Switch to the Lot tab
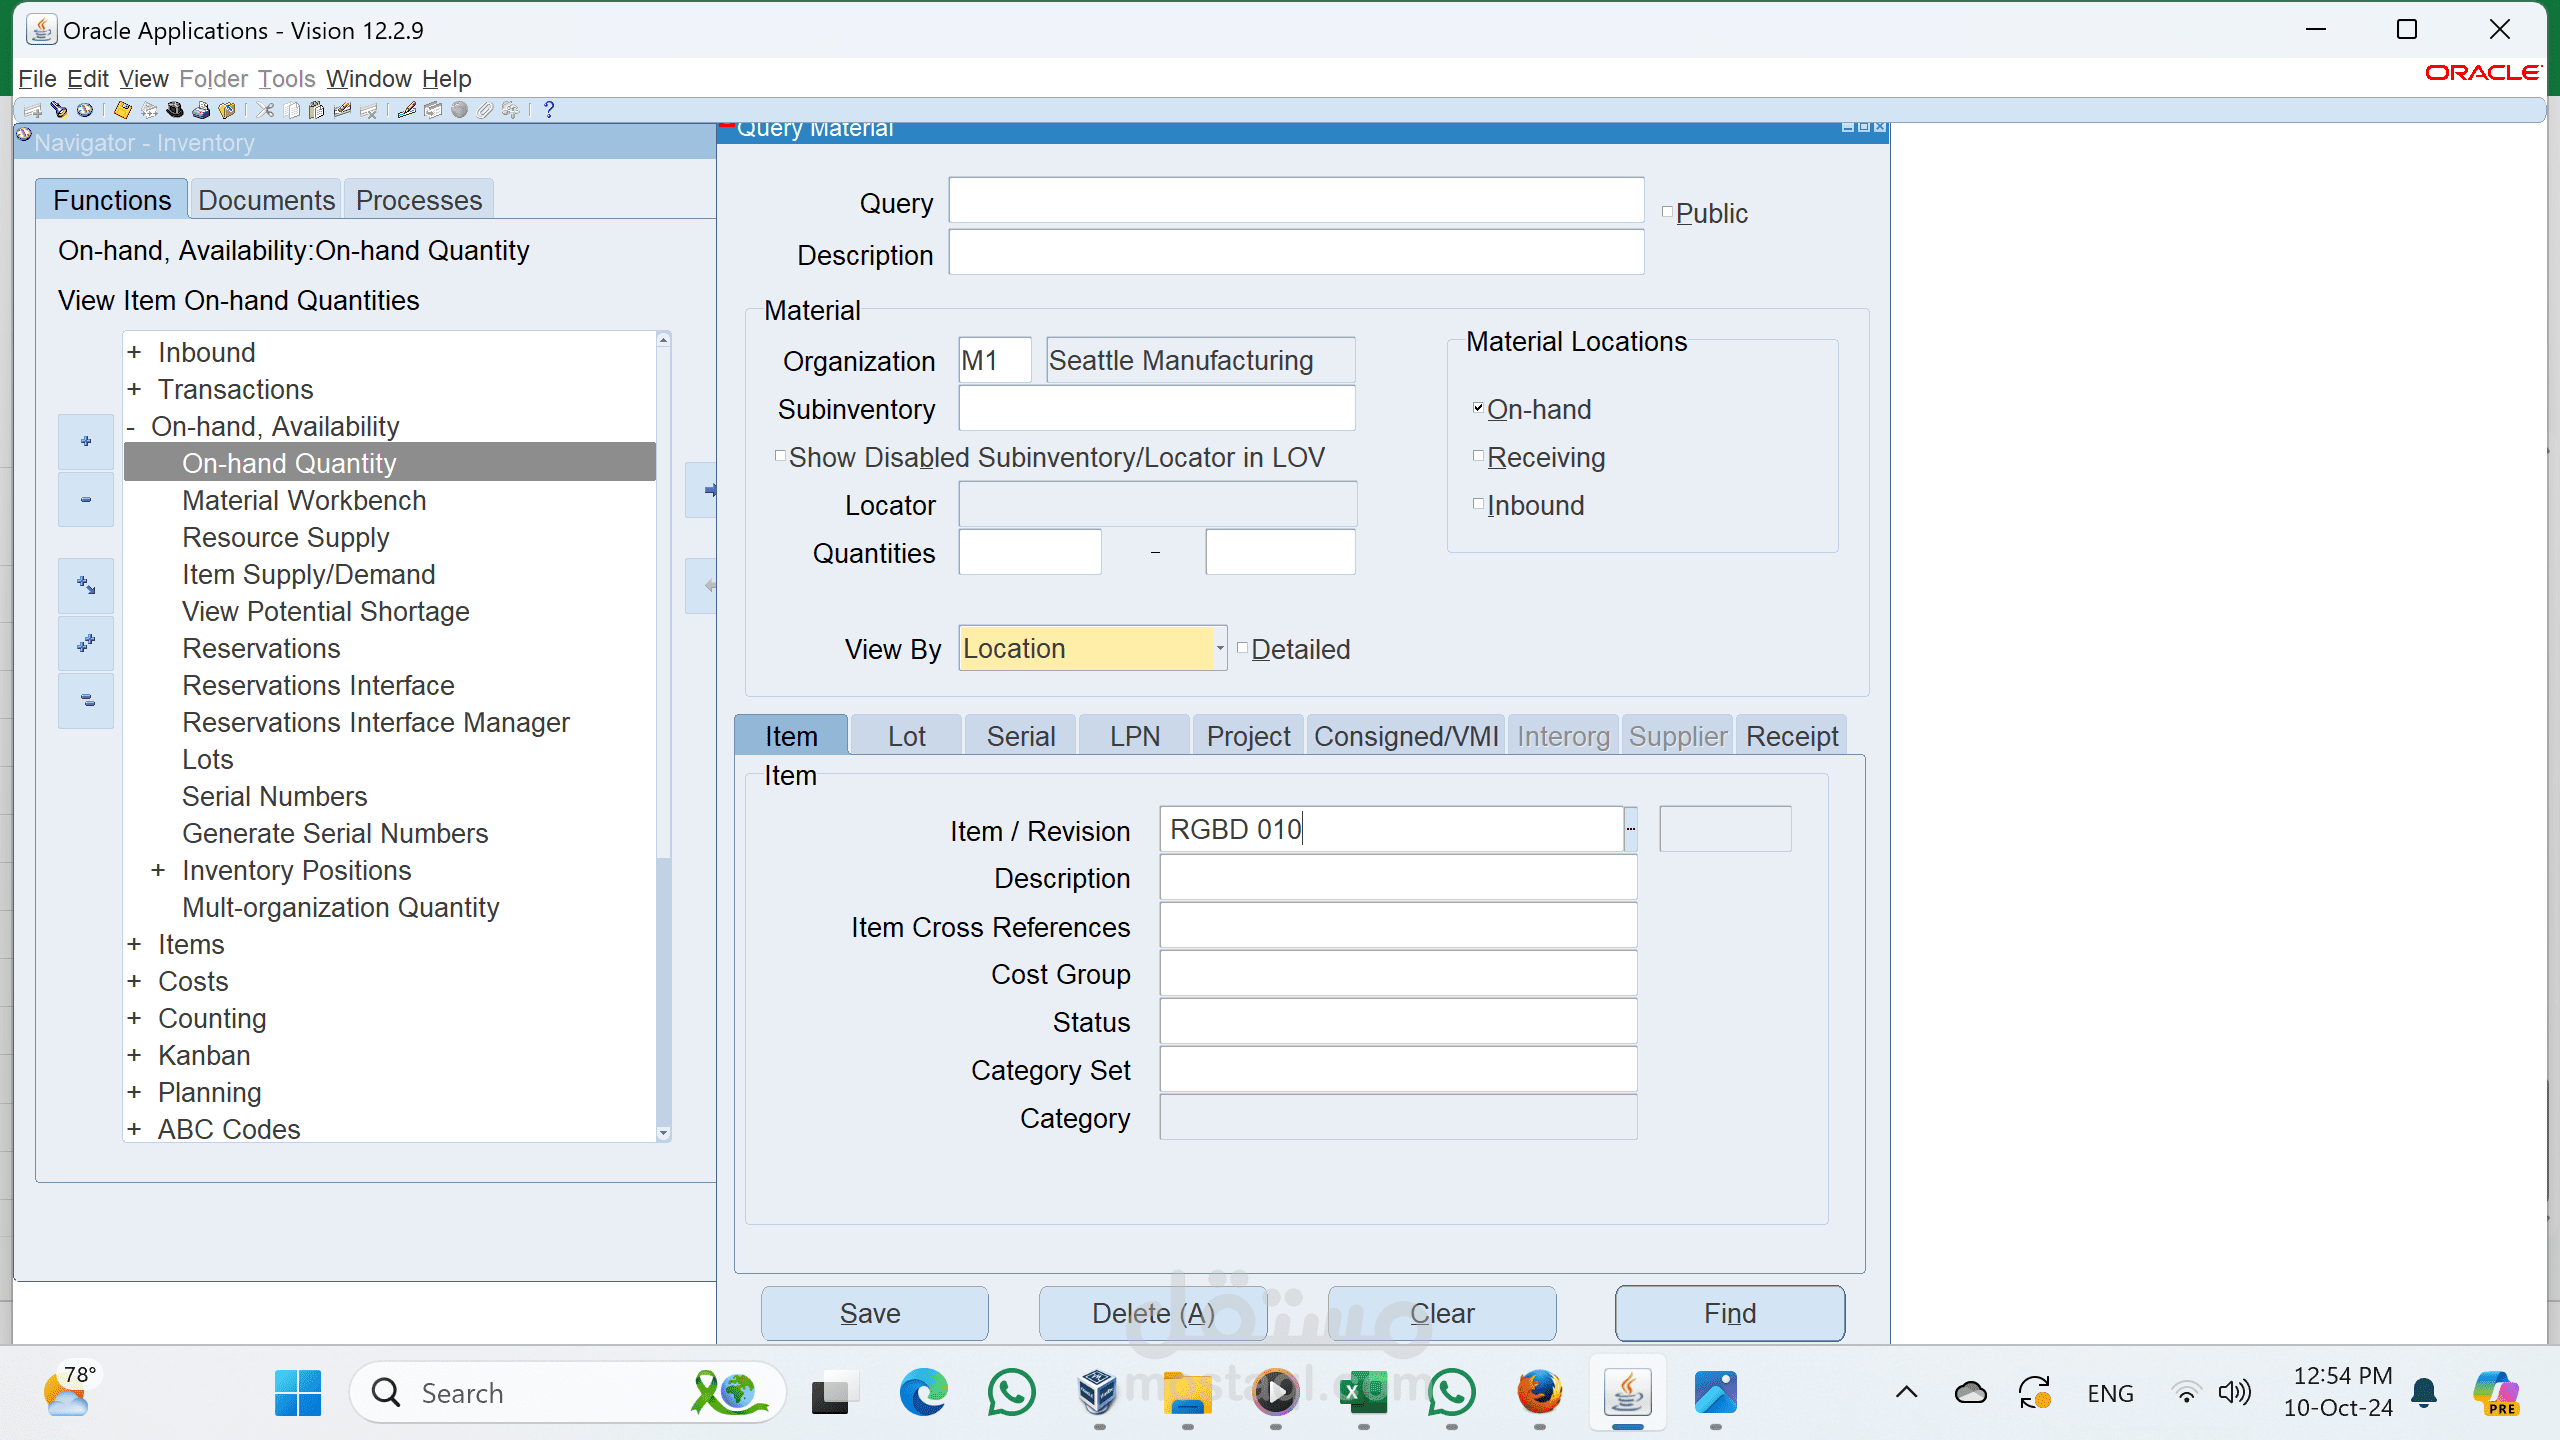This screenshot has height=1440, width=2560. [x=906, y=736]
